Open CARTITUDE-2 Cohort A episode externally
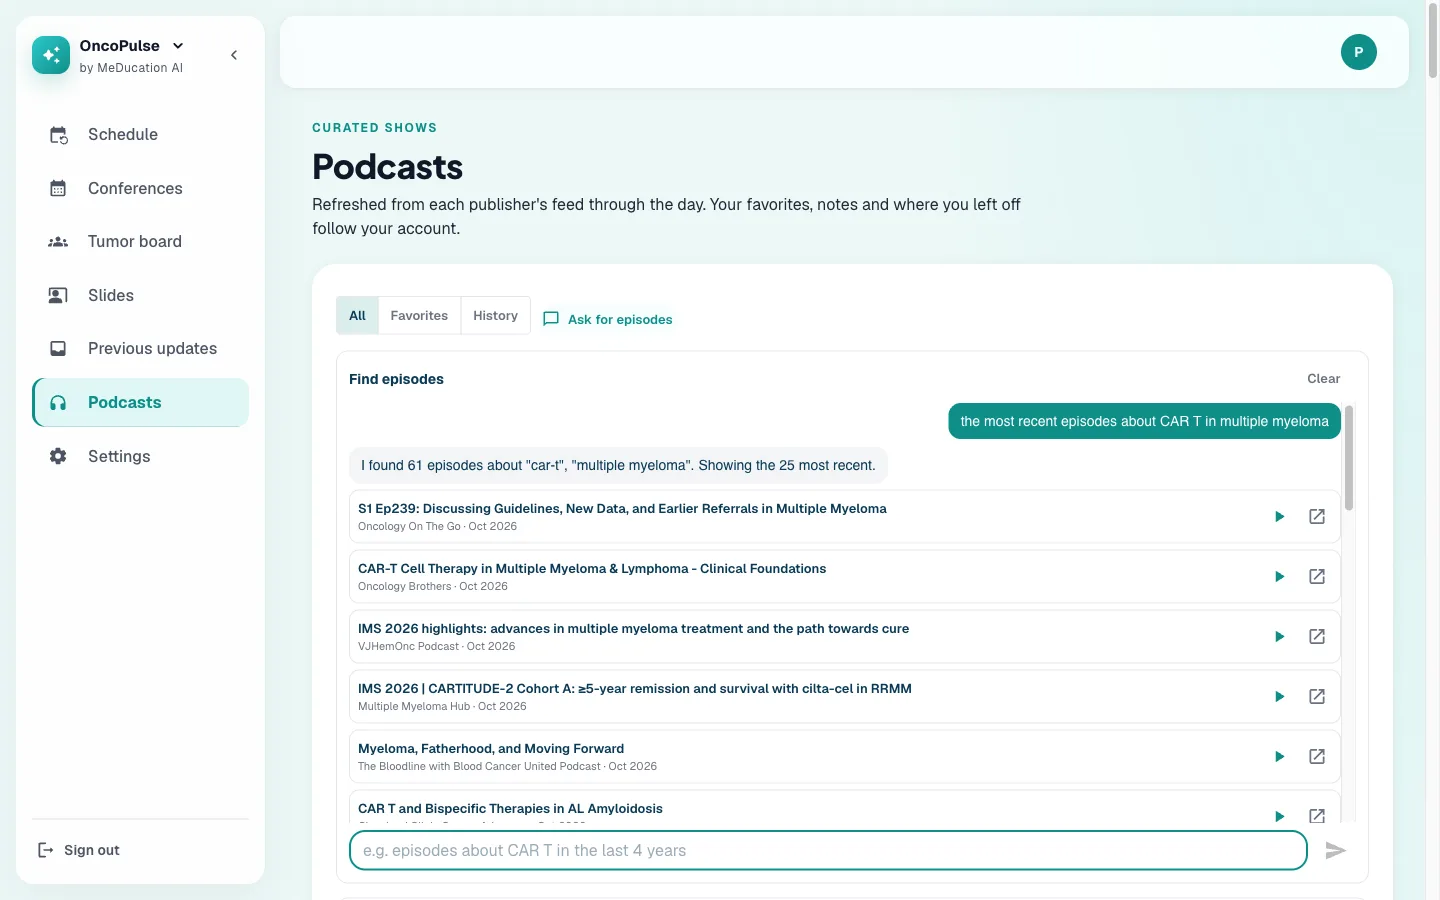 pos(1317,697)
